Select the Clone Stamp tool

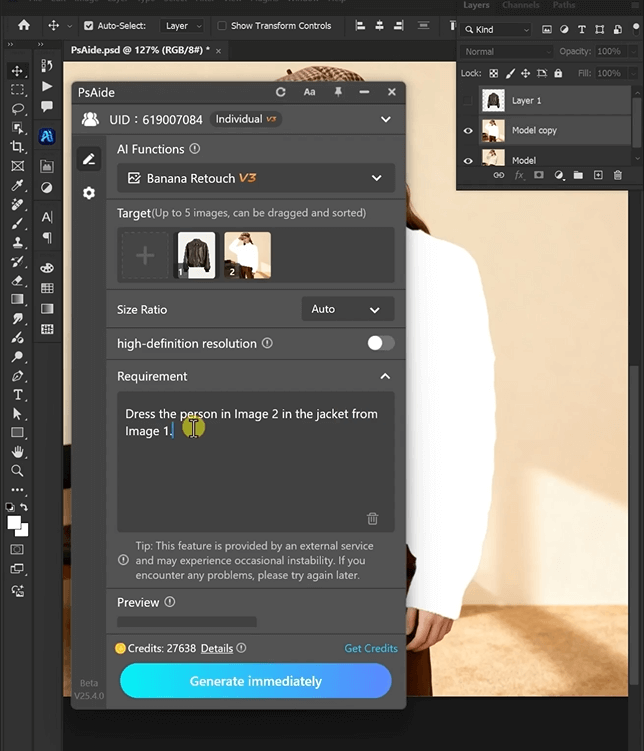[x=17, y=242]
